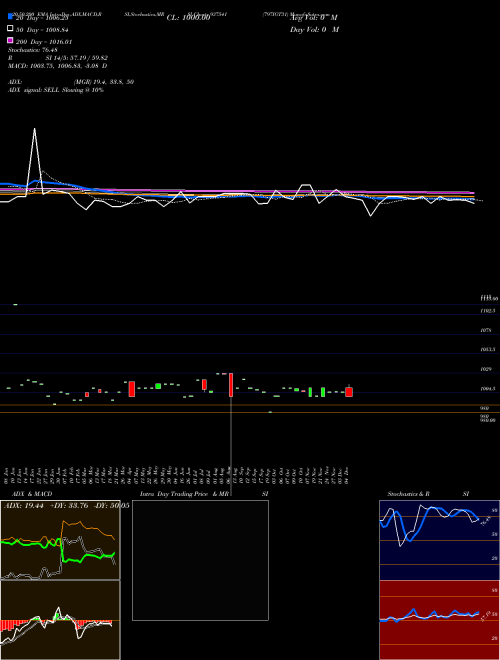The image size is (500, 660).
Task: Click the 'Stochastics & R SI' panel title
Action: point(428,494)
